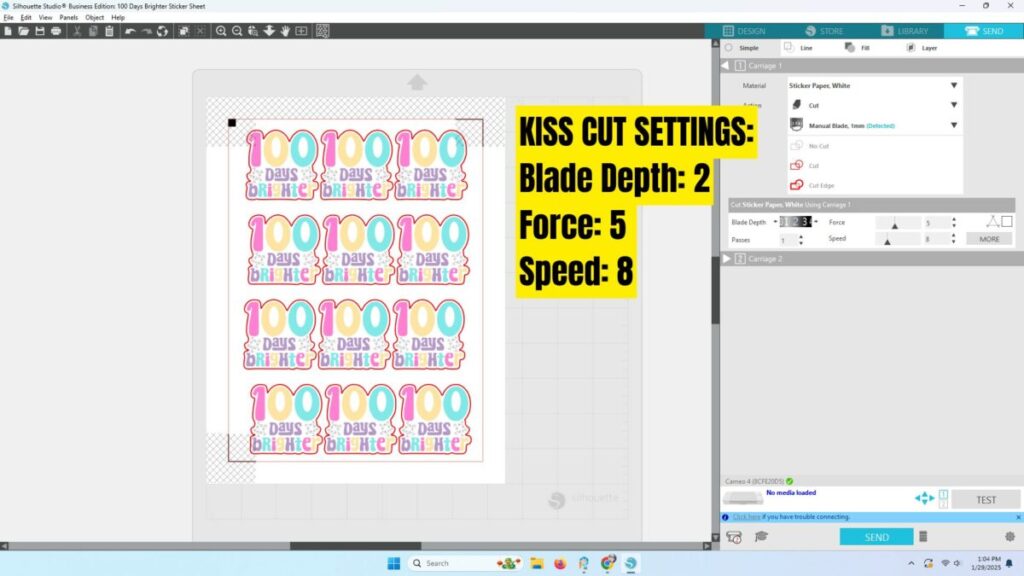Switch to the Layer cut mode tab
Screen dimensions: 1024x576
pyautogui.click(x=922, y=48)
